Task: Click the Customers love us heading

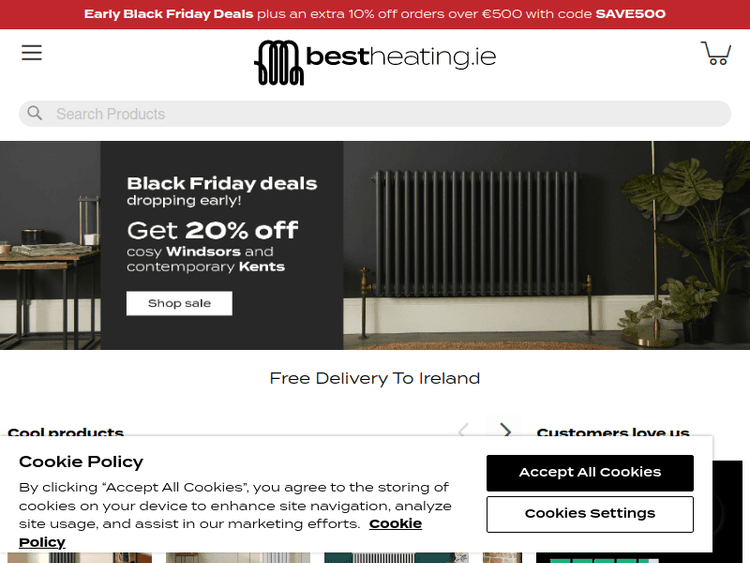Action: click(x=613, y=432)
